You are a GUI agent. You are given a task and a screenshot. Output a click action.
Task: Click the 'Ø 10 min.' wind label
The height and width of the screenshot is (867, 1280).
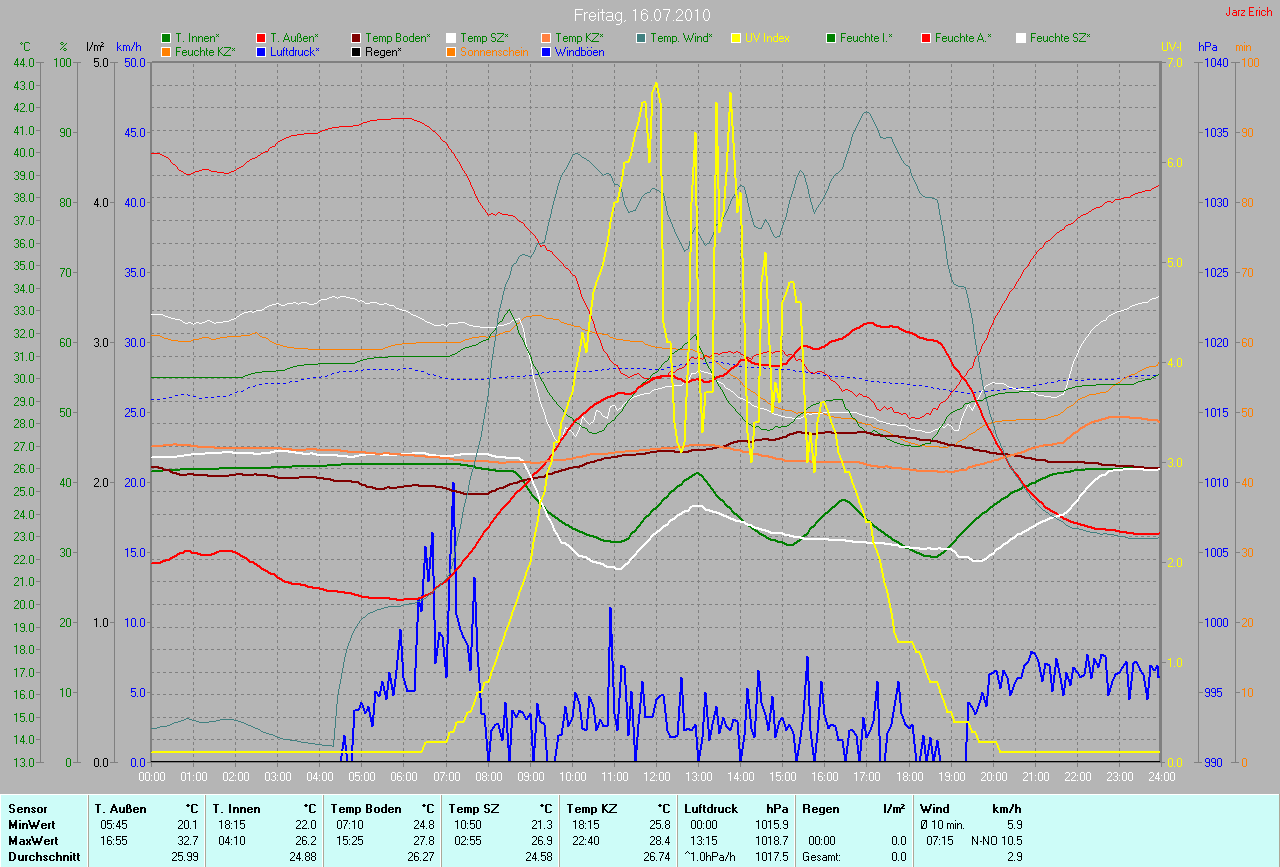[942, 825]
